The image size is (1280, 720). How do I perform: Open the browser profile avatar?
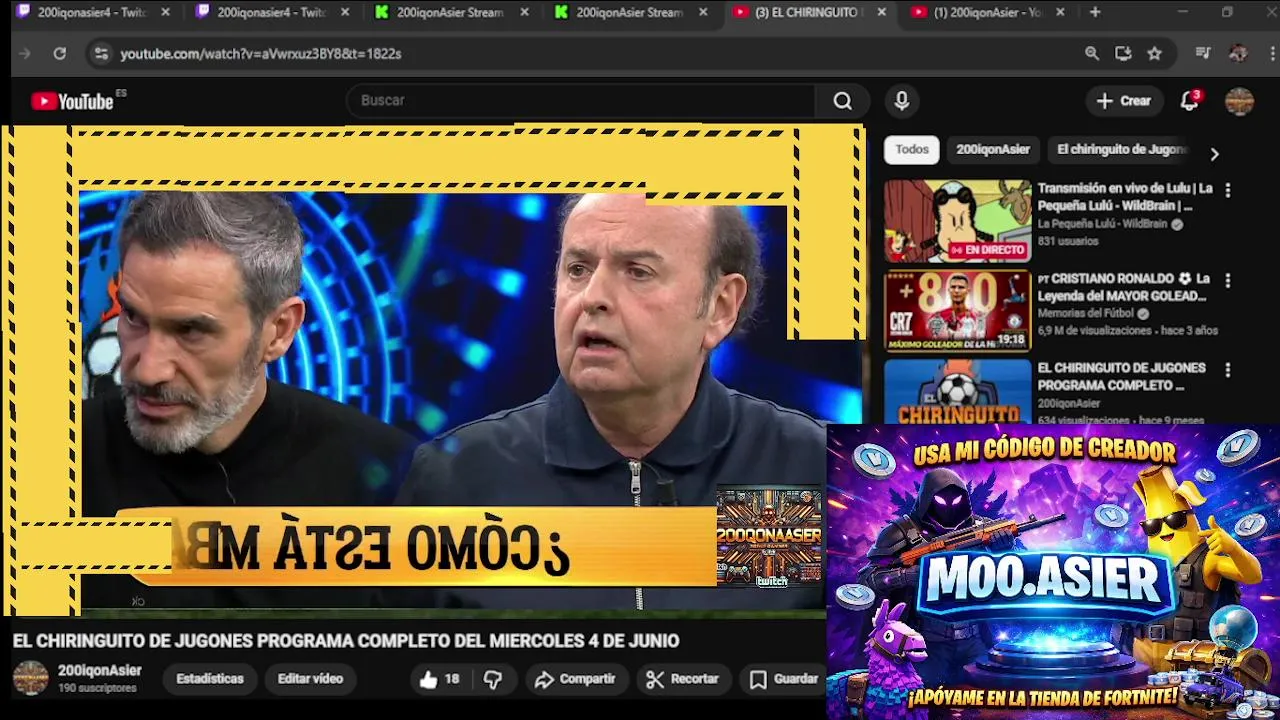point(1238,54)
